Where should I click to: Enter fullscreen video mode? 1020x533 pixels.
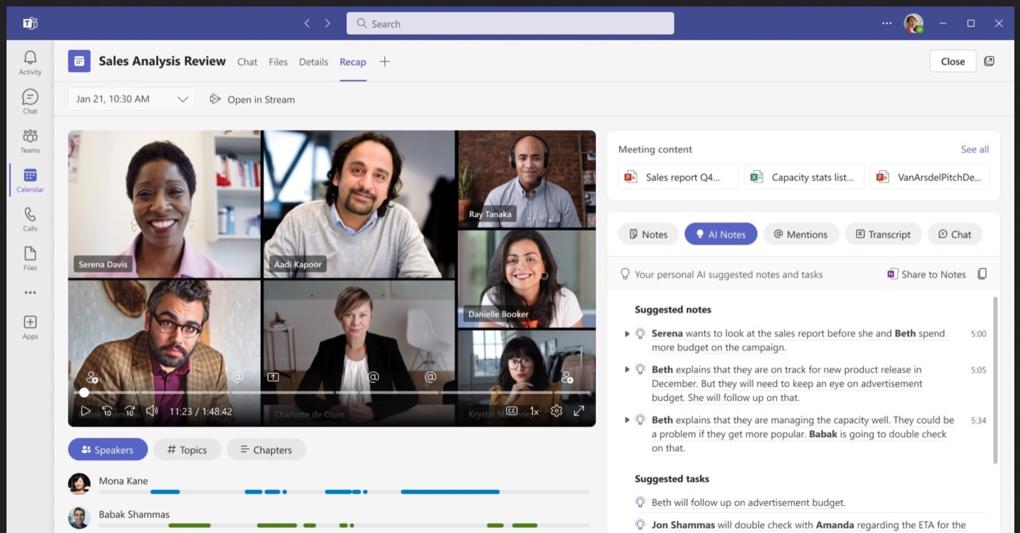tap(578, 411)
